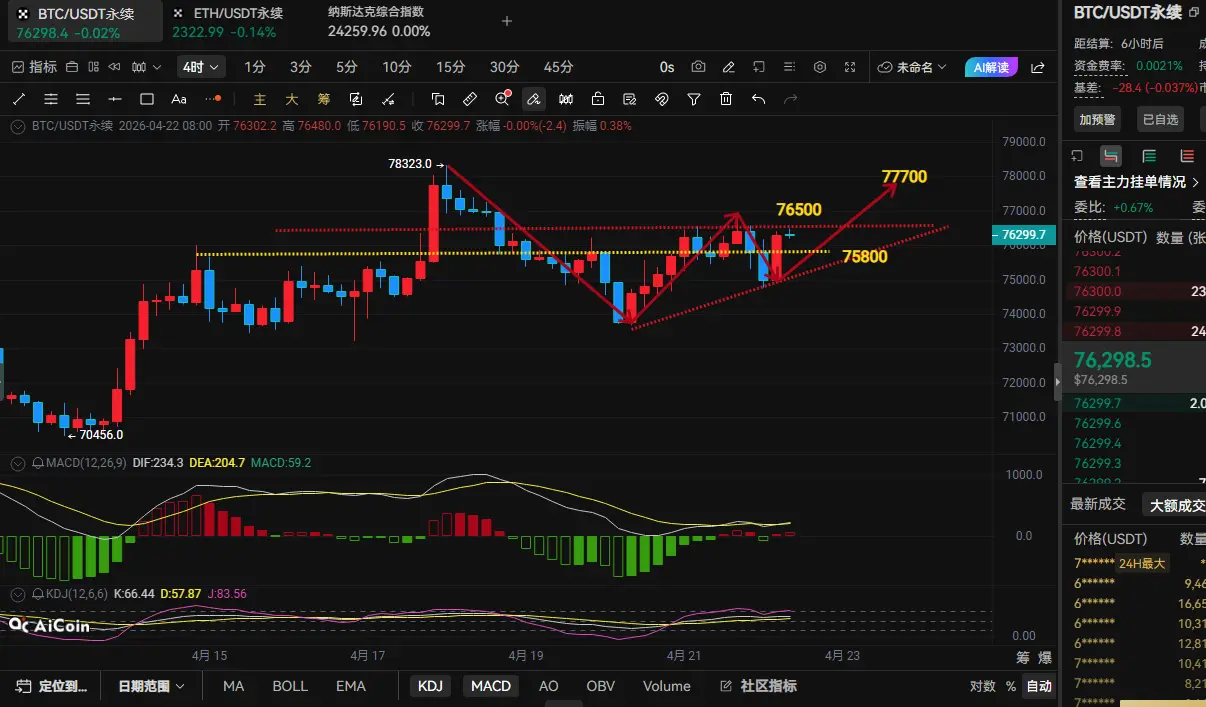Delete drawings with trash can icon
The width and height of the screenshot is (1206, 707).
(x=726, y=99)
